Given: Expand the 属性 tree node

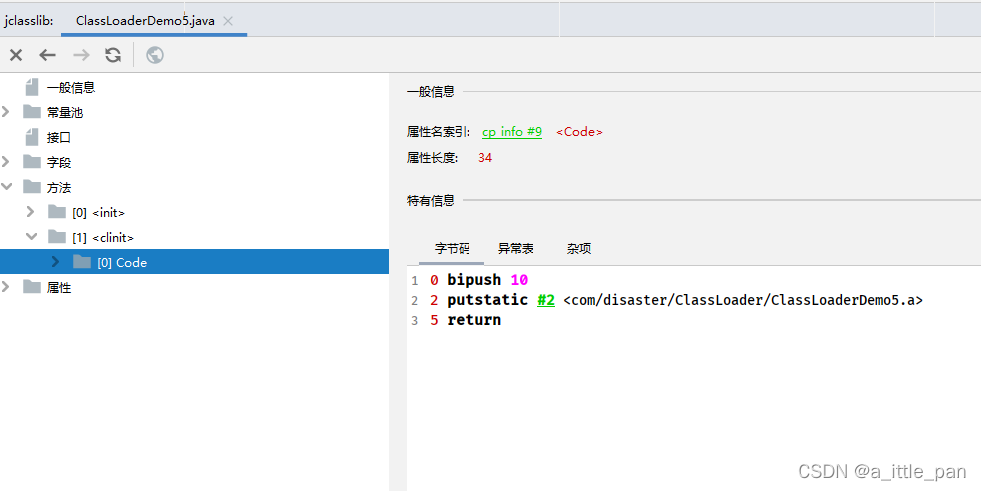Looking at the screenshot, I should 6,287.
